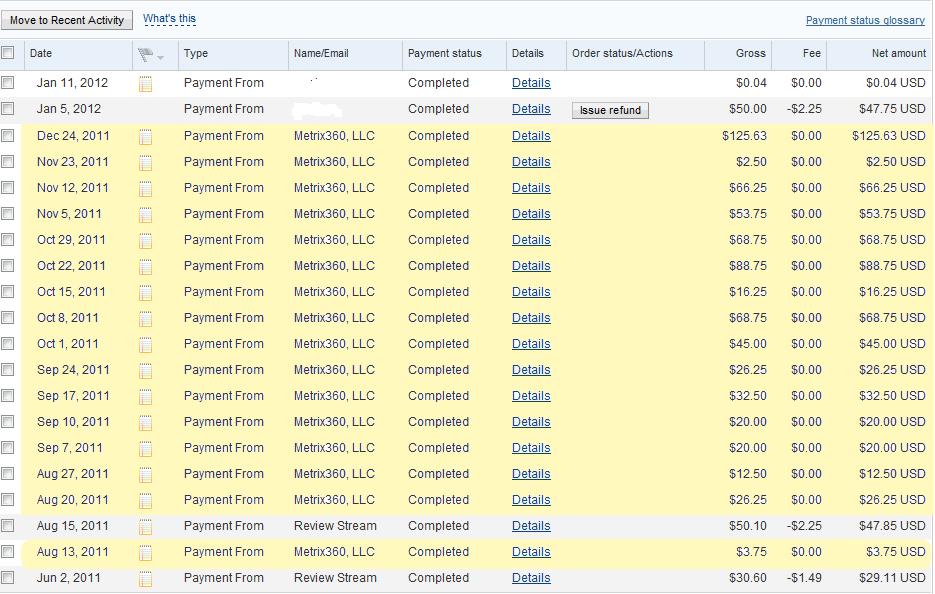Viewport: 935px width, 594px height.
Task: Open the note icon for the Dec 24, 2011 transaction
Action: point(146,135)
